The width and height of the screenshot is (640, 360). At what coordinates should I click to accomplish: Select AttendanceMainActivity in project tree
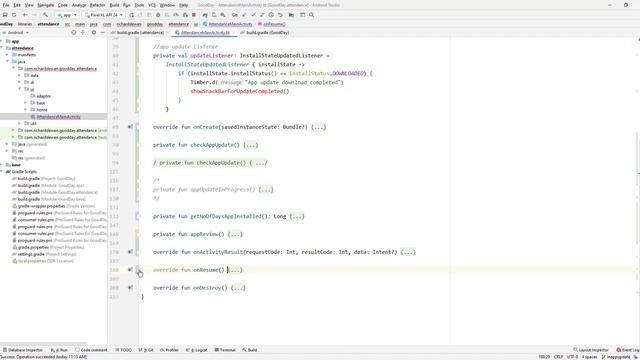58,117
